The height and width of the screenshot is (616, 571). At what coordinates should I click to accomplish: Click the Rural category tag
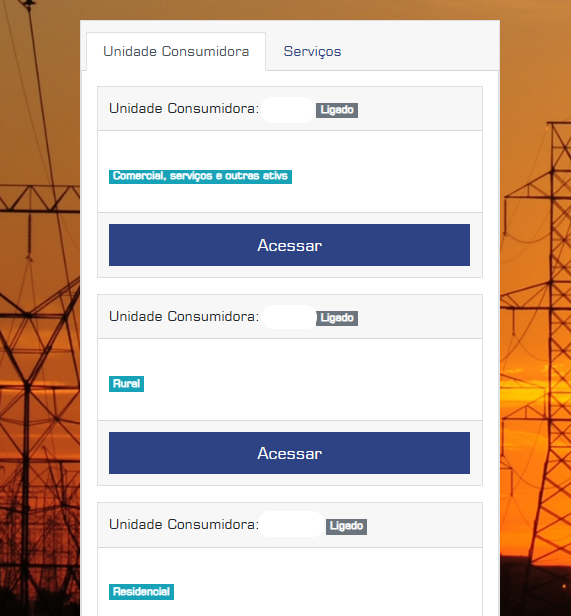pyautogui.click(x=126, y=384)
